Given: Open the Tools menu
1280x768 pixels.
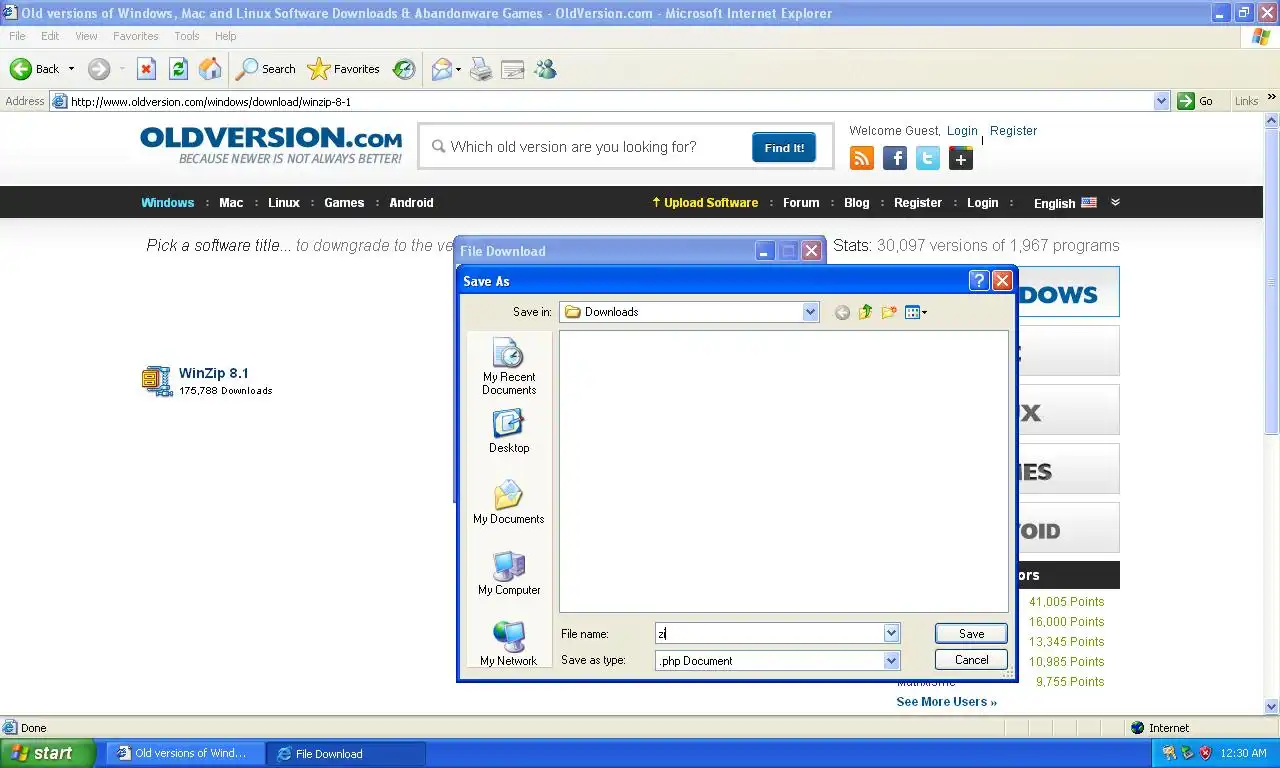Looking at the screenshot, I should [187, 36].
